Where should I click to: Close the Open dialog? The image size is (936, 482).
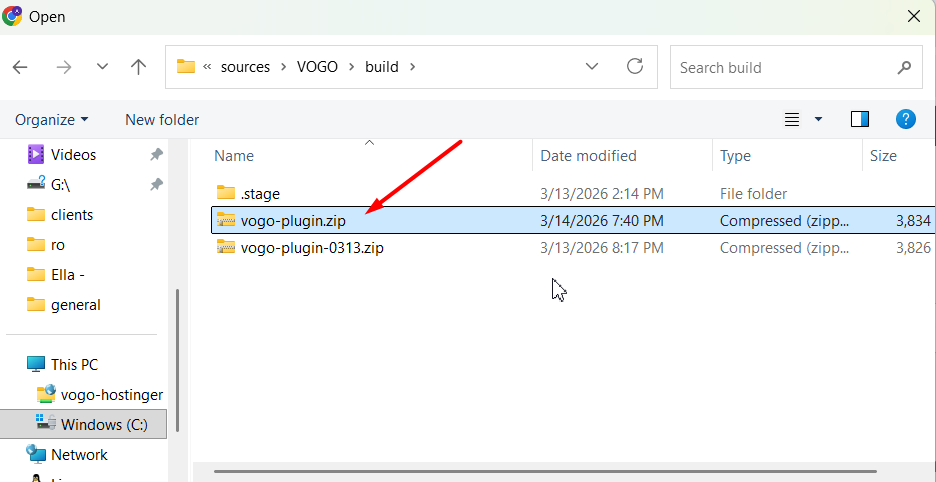913,16
